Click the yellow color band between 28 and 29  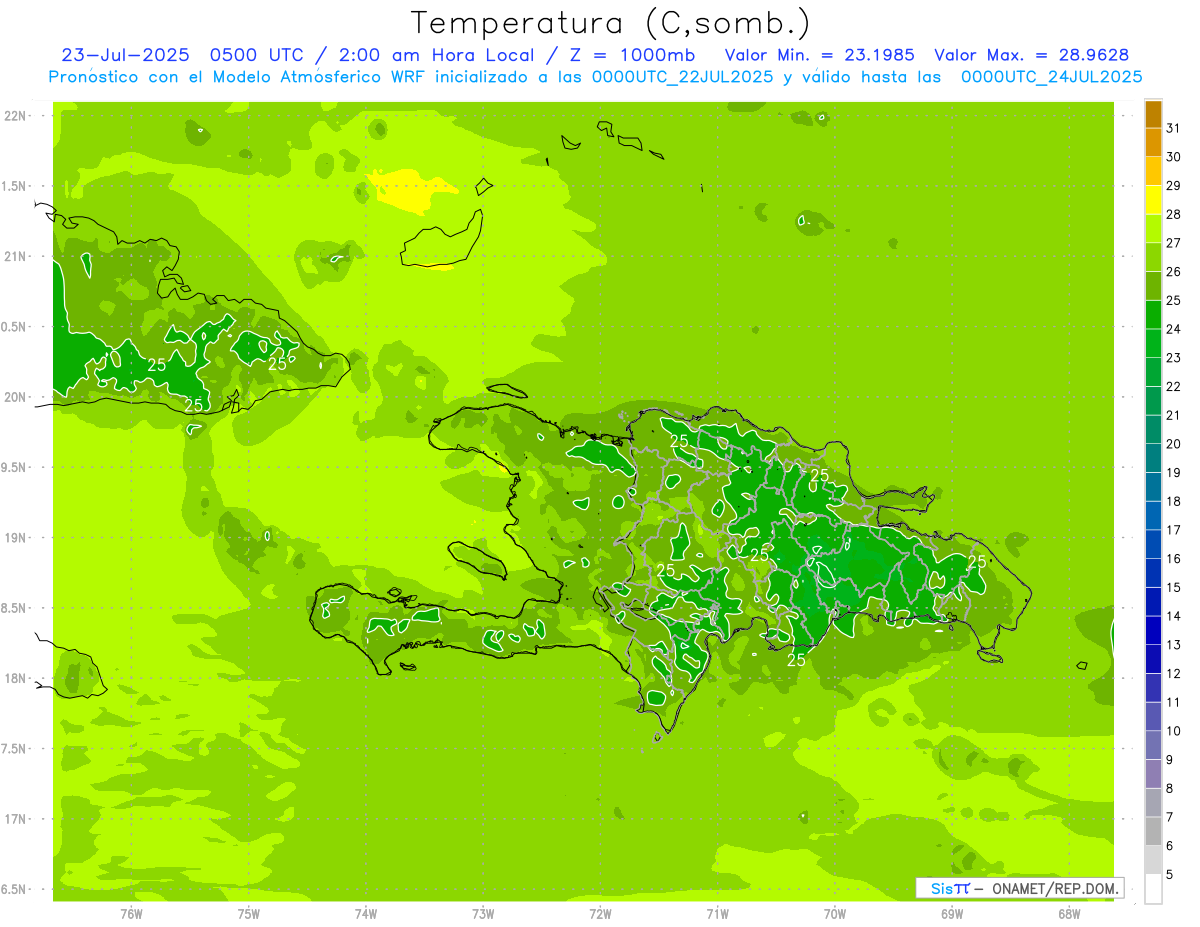[x=1153, y=201]
